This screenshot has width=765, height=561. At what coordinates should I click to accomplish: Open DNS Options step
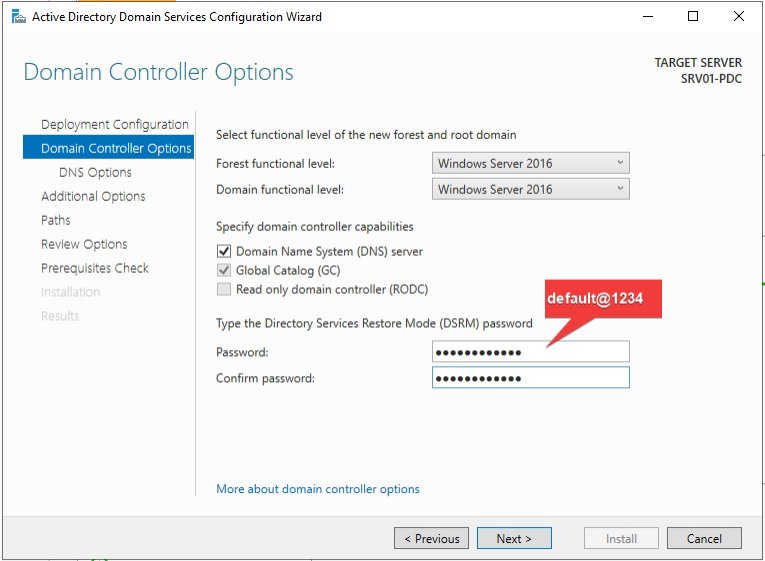[95, 172]
